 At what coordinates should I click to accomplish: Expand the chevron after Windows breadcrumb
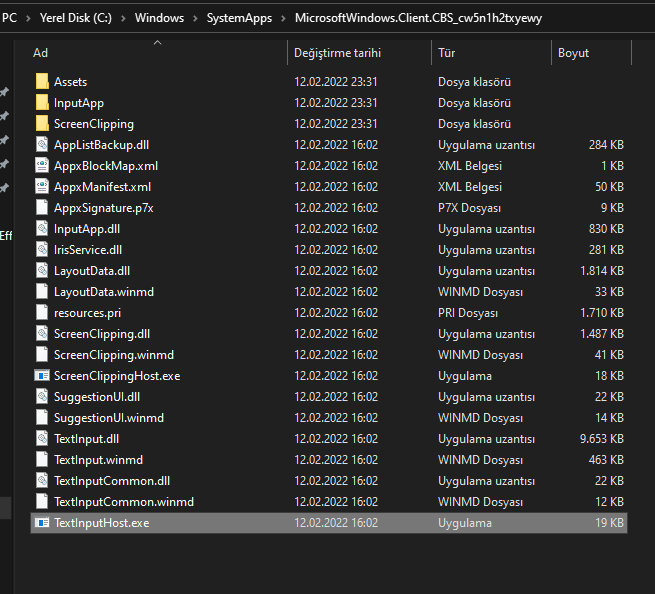click(195, 18)
